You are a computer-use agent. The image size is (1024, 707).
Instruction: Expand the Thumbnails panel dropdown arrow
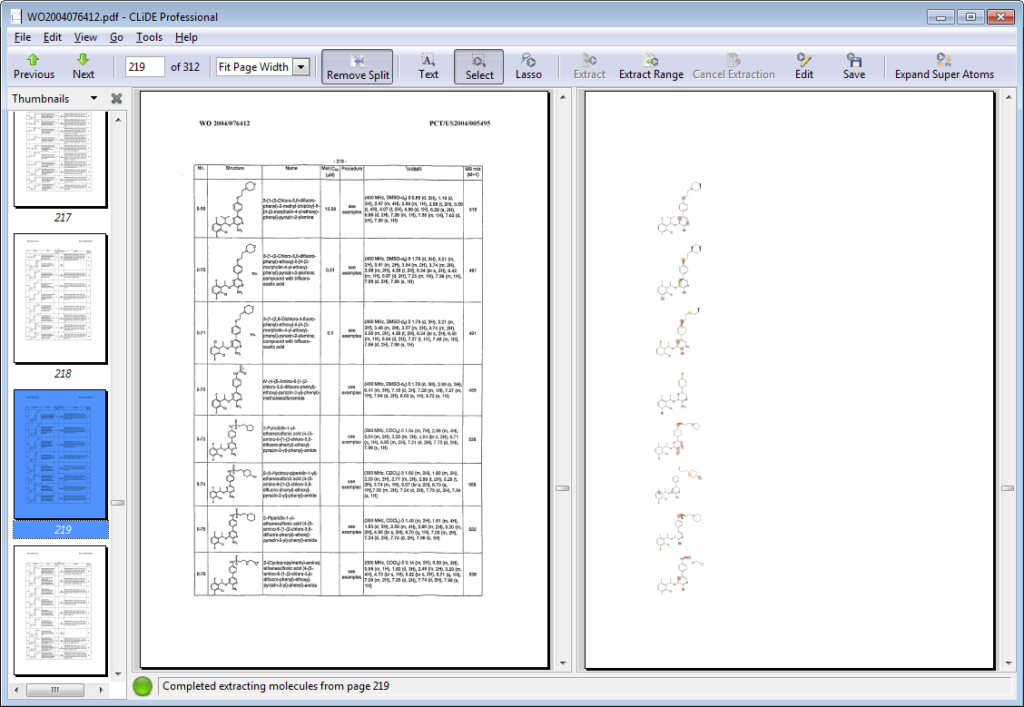tap(94, 99)
